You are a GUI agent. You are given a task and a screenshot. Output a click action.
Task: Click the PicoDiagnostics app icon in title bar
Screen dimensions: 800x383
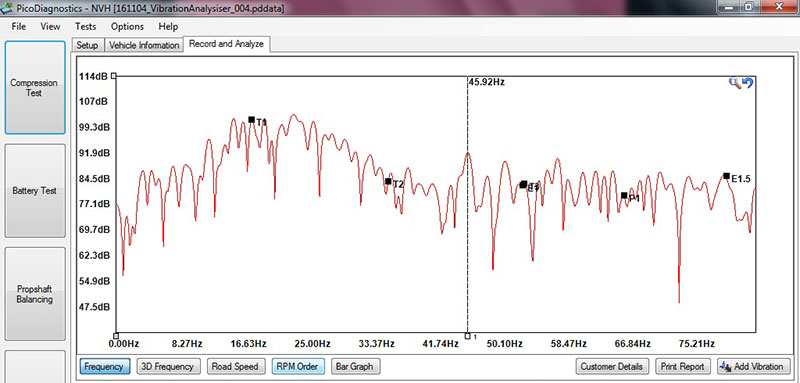(x=6, y=8)
